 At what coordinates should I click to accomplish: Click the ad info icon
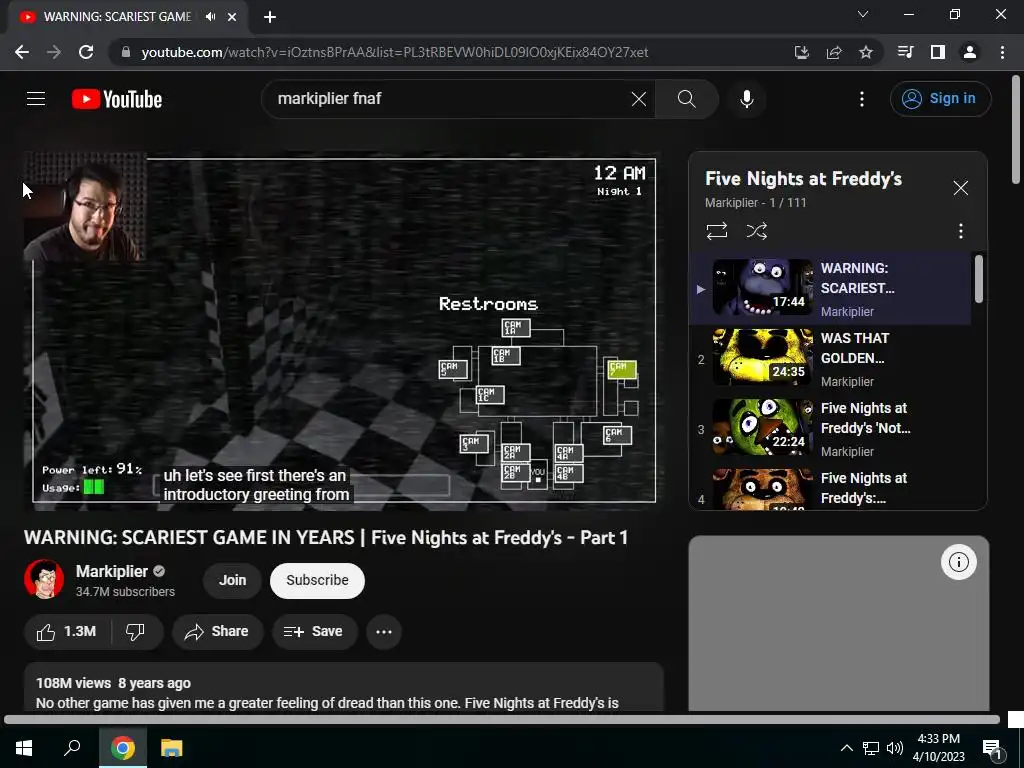coord(959,562)
